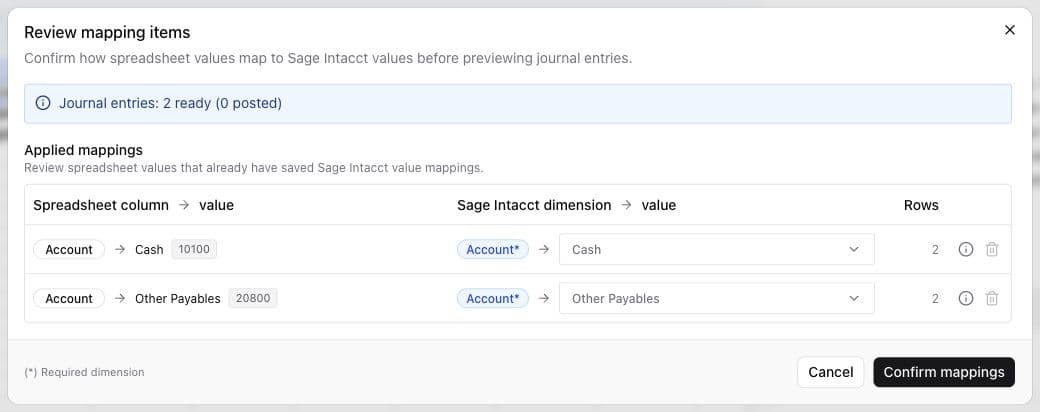Click the Account* dimension tag for Cash

coord(493,249)
